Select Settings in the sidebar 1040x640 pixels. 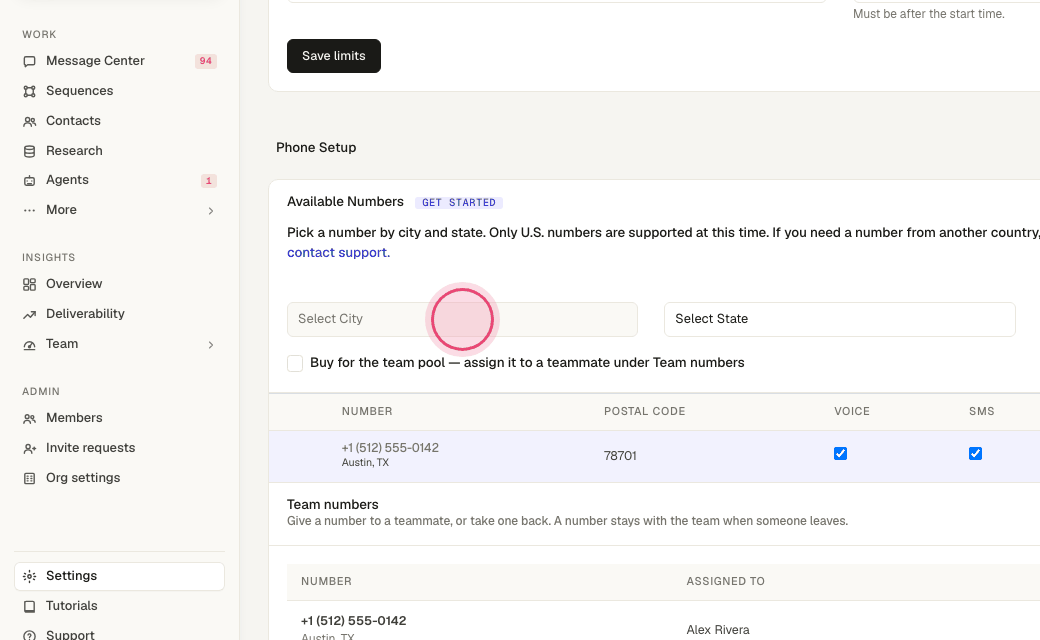[119, 576]
